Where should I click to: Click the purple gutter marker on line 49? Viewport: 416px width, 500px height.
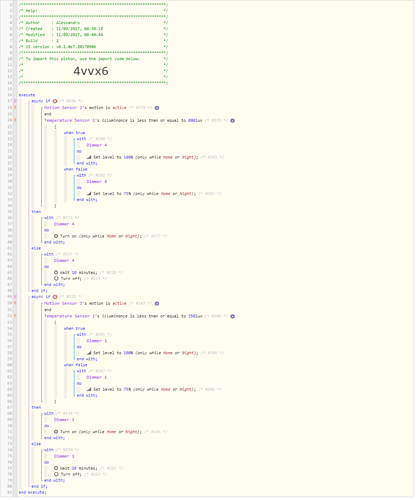coord(15,297)
